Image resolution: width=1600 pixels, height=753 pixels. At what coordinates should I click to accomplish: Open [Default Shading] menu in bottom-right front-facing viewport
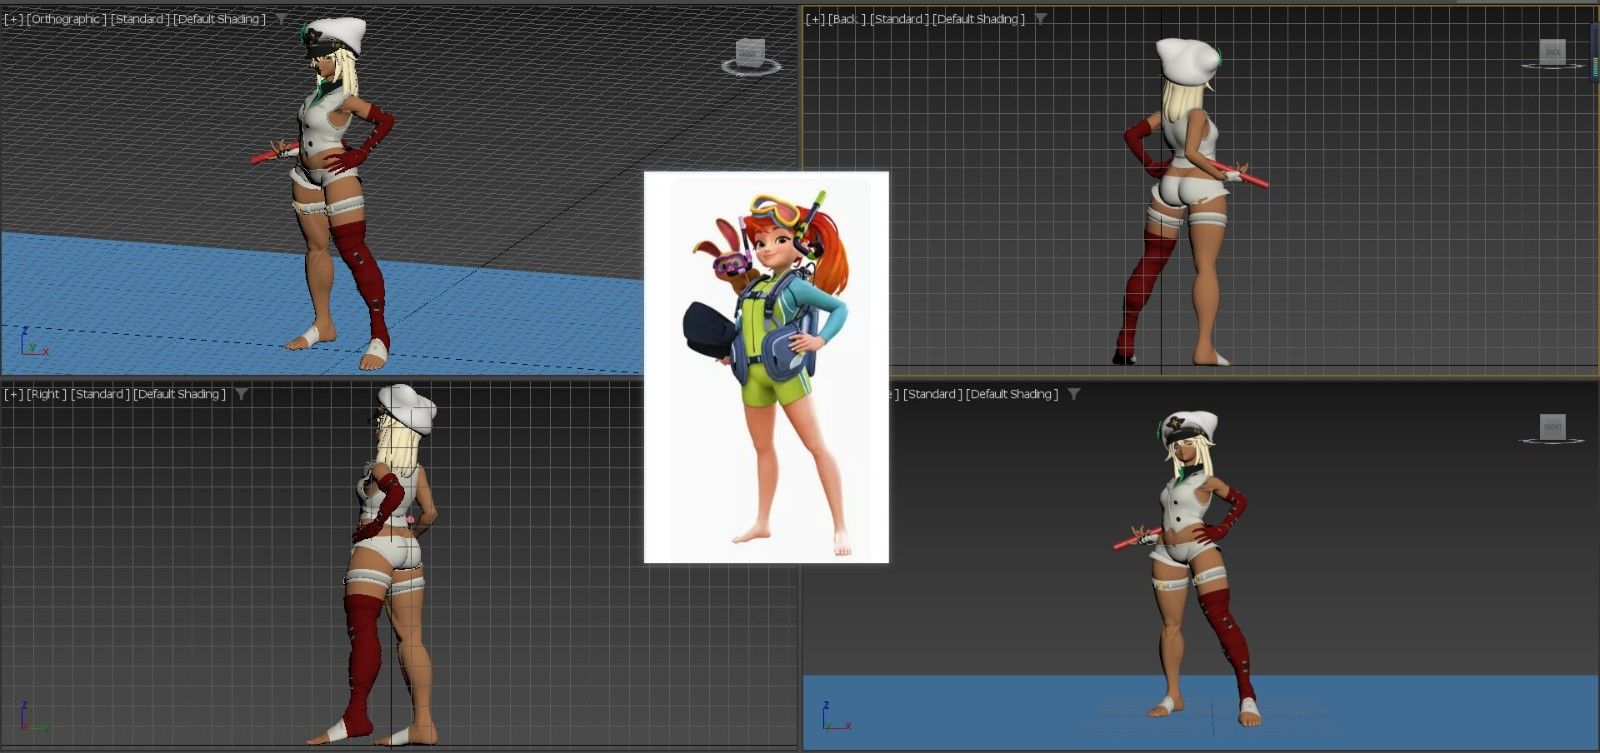pos(1012,394)
